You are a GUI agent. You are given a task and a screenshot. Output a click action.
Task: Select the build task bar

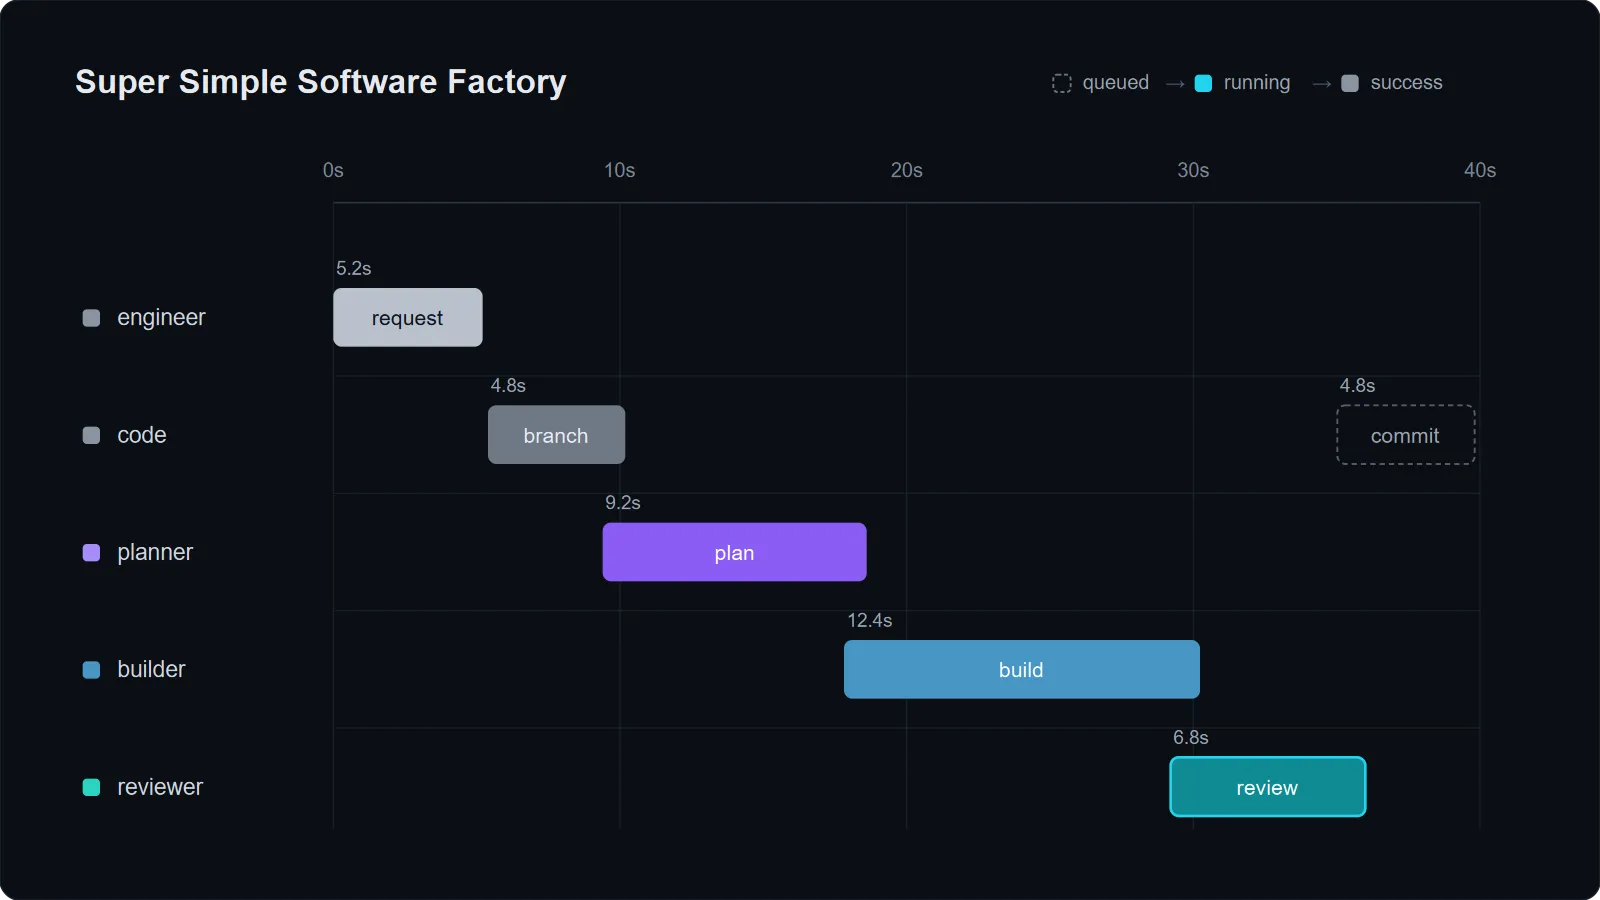[1021, 669]
